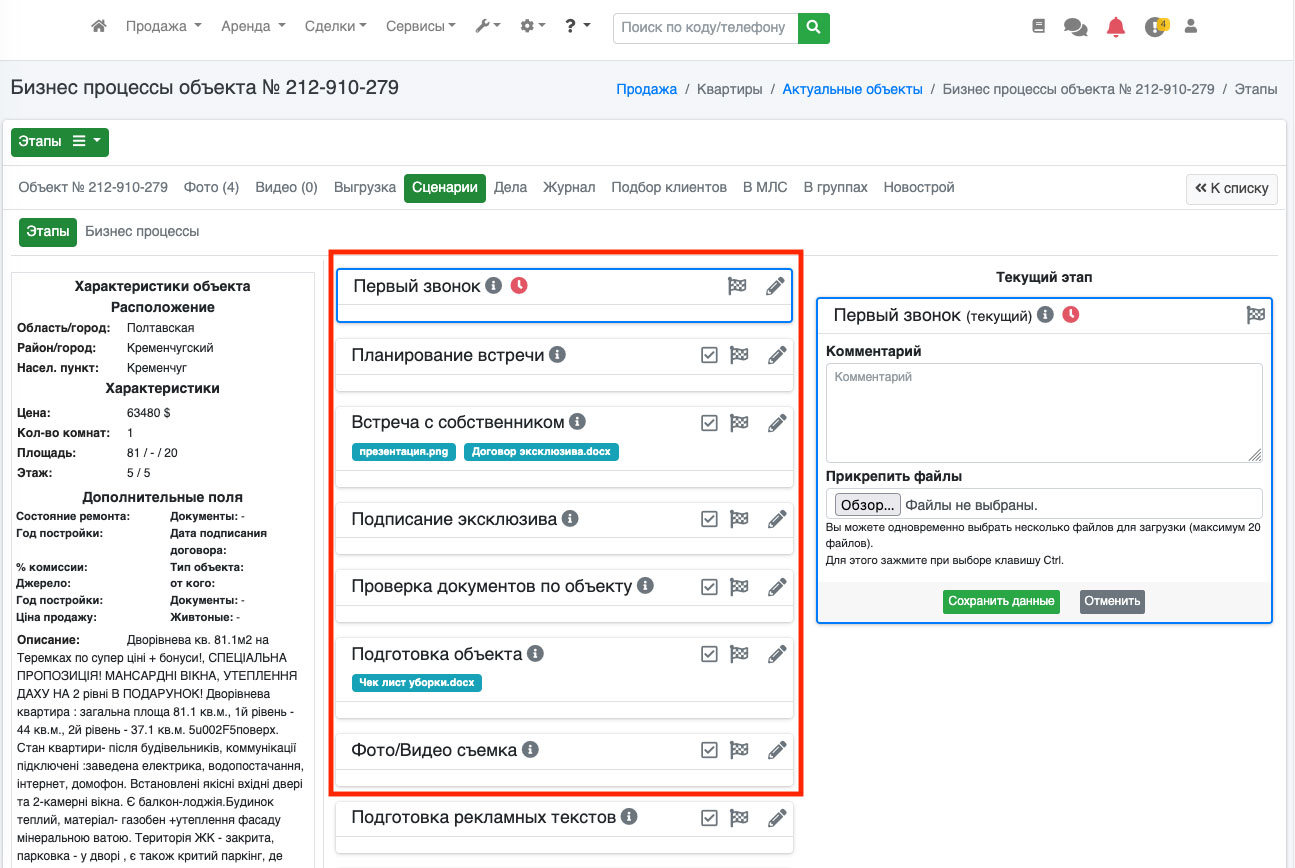Viewport: 1295px width, 868px height.
Task: Click the home icon in navbar
Action: point(99,27)
